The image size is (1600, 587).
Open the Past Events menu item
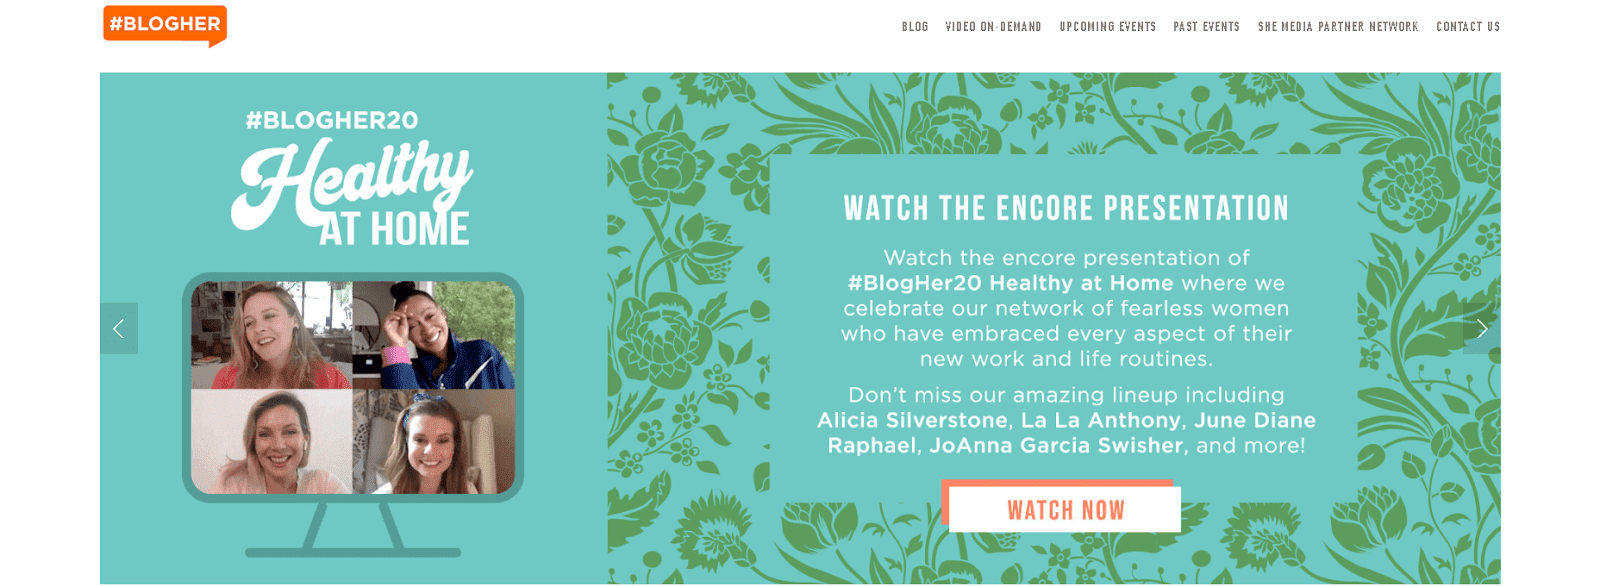tap(1206, 27)
